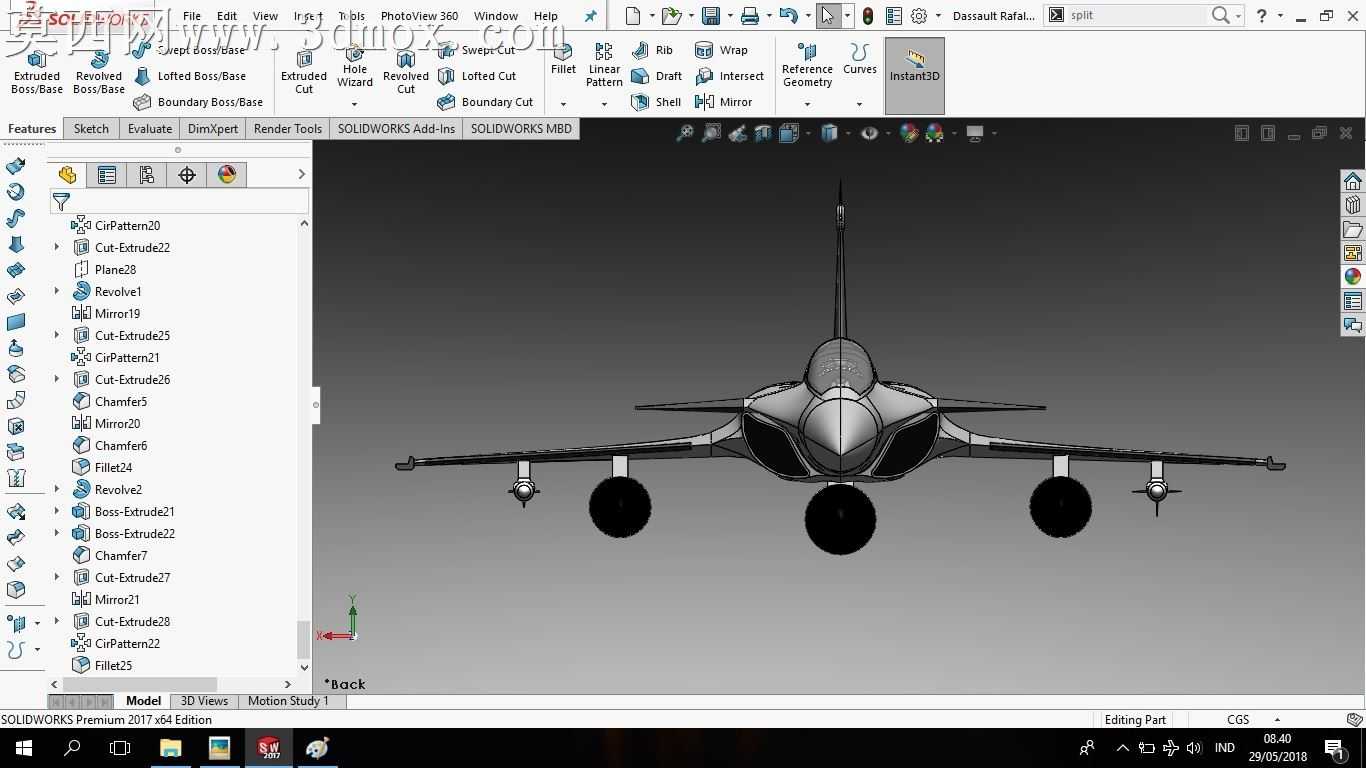
Task: Select the Extruded Boss/Base tool
Action: pos(37,72)
